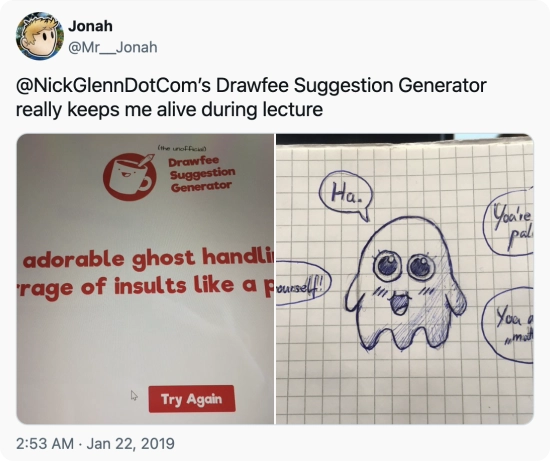Image resolution: width=550 pixels, height=461 pixels.
Task: Select the ghost doodle's left eye
Action: pyautogui.click(x=389, y=266)
